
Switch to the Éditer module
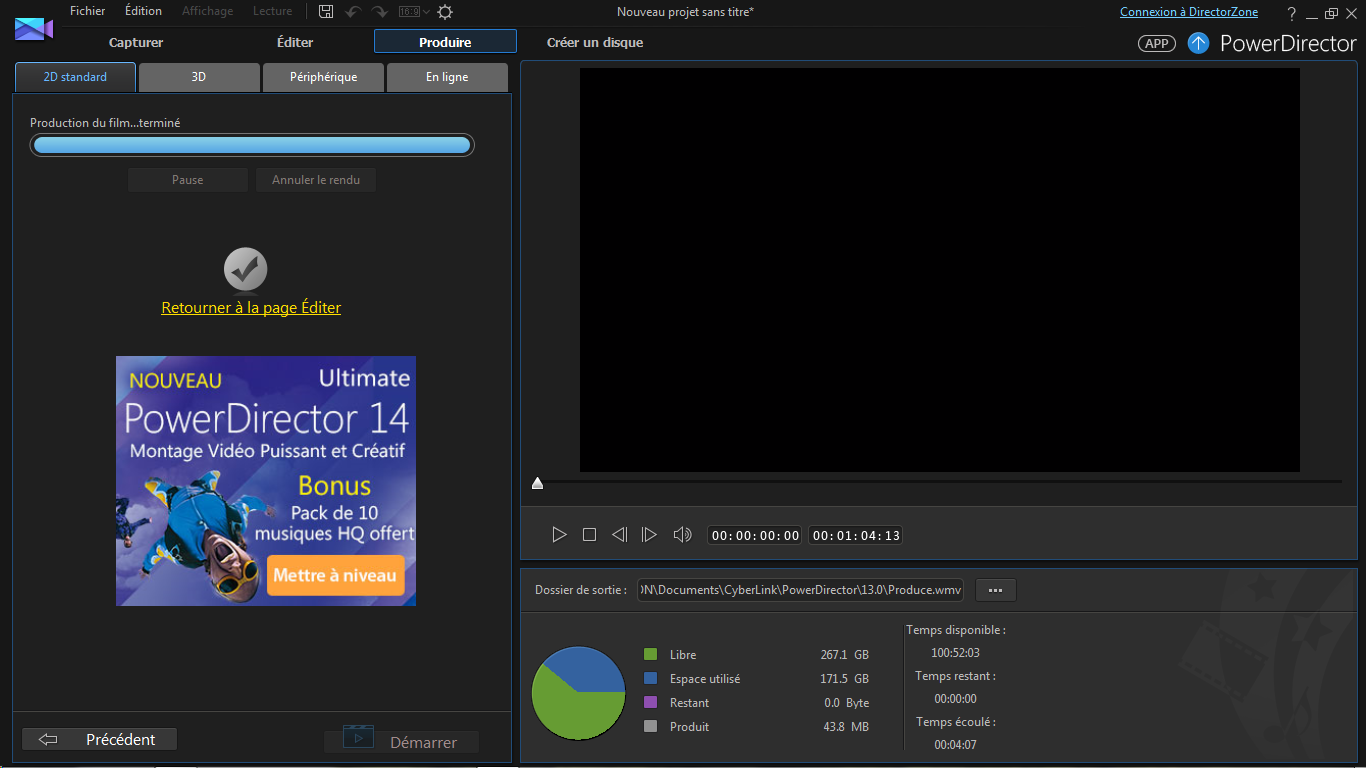(295, 42)
